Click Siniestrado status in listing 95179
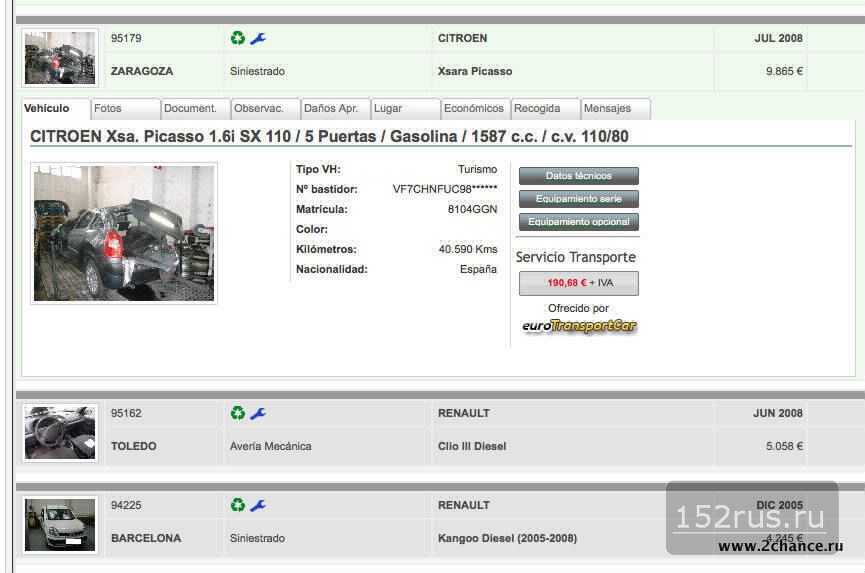This screenshot has width=865, height=573. (x=257, y=72)
